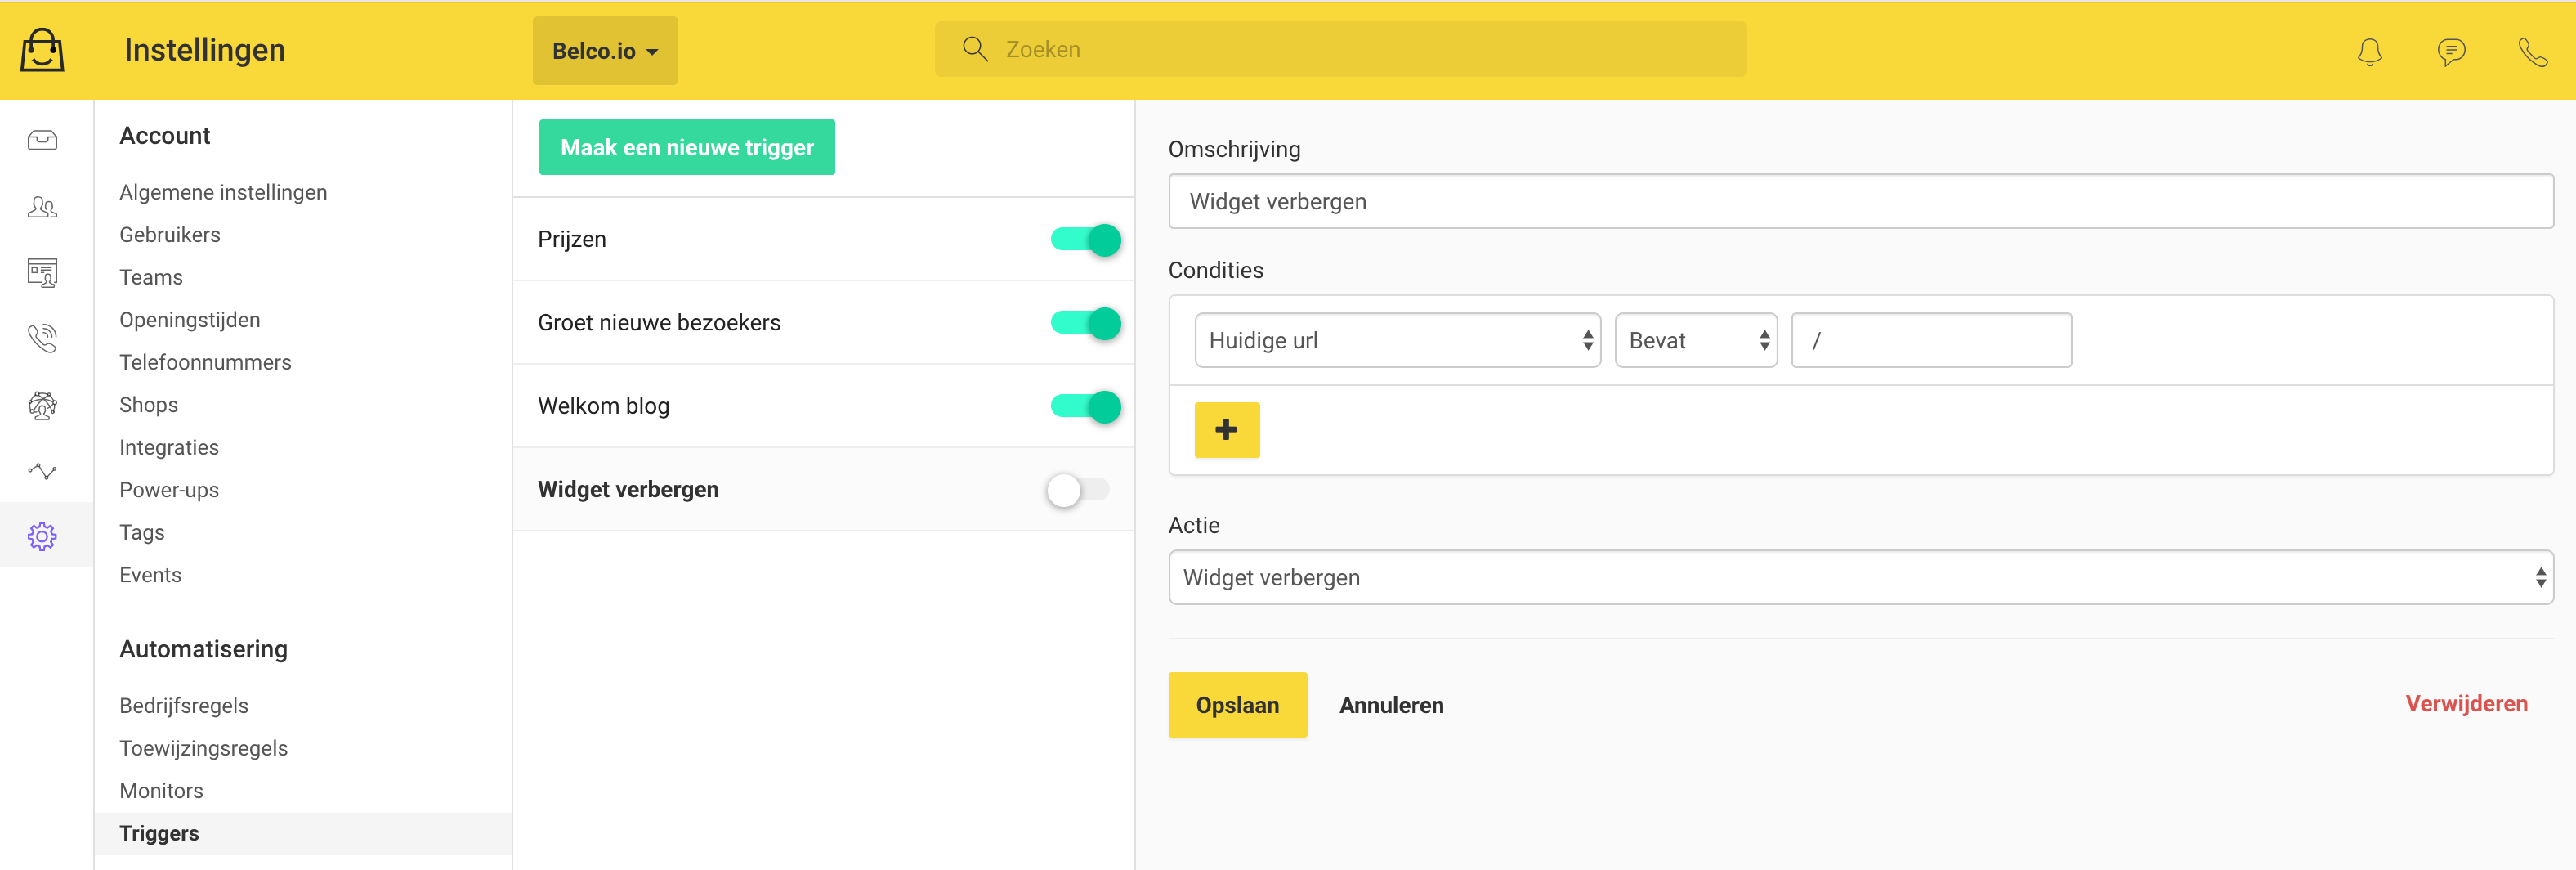The image size is (2576, 870).
Task: Open the phone calls icon in sidebar
Action: (x=42, y=338)
